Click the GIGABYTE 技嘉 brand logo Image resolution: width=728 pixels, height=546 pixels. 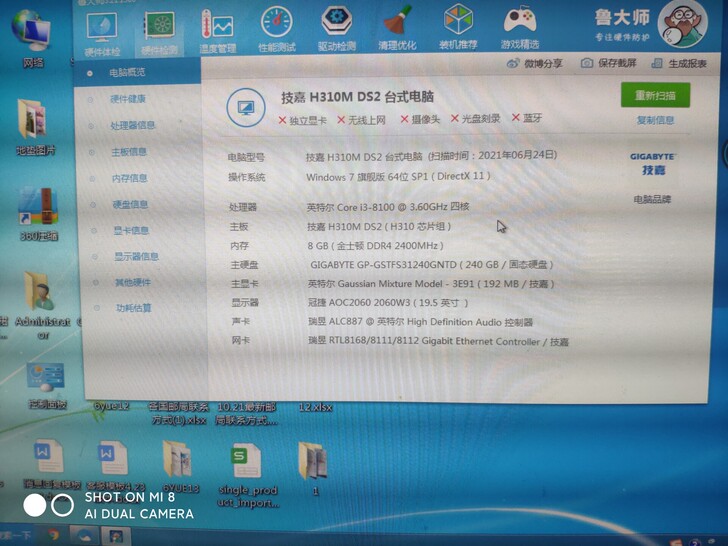653,164
